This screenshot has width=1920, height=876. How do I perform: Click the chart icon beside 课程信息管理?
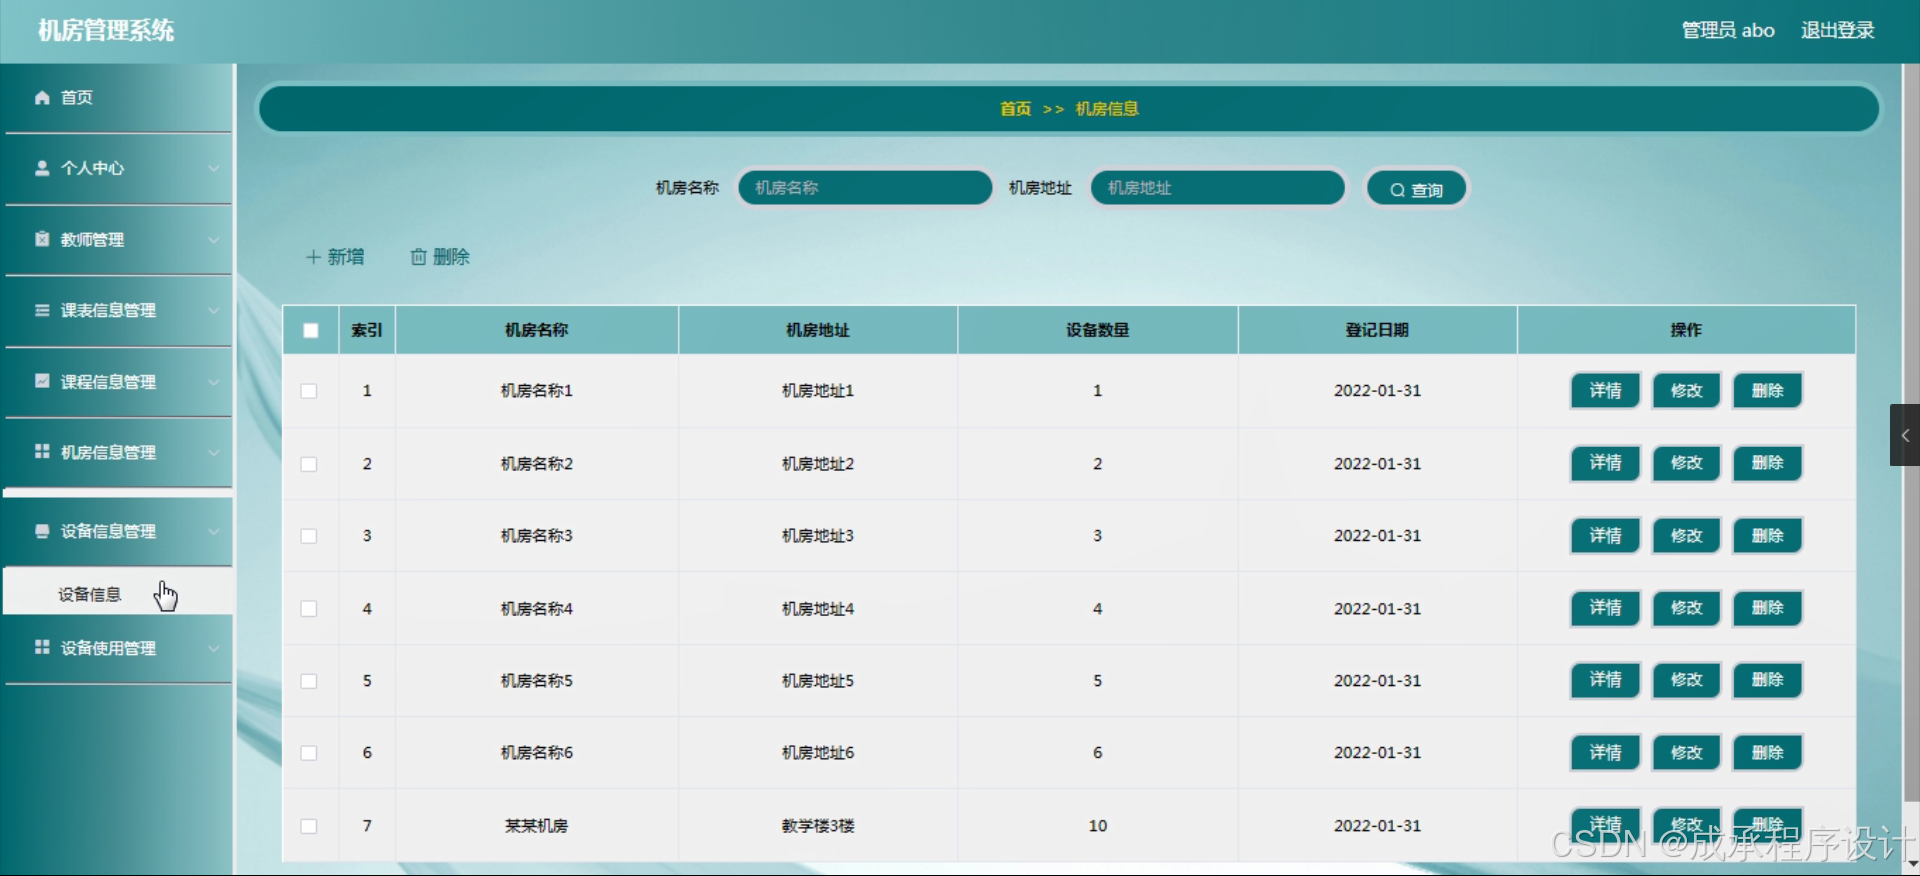42,381
